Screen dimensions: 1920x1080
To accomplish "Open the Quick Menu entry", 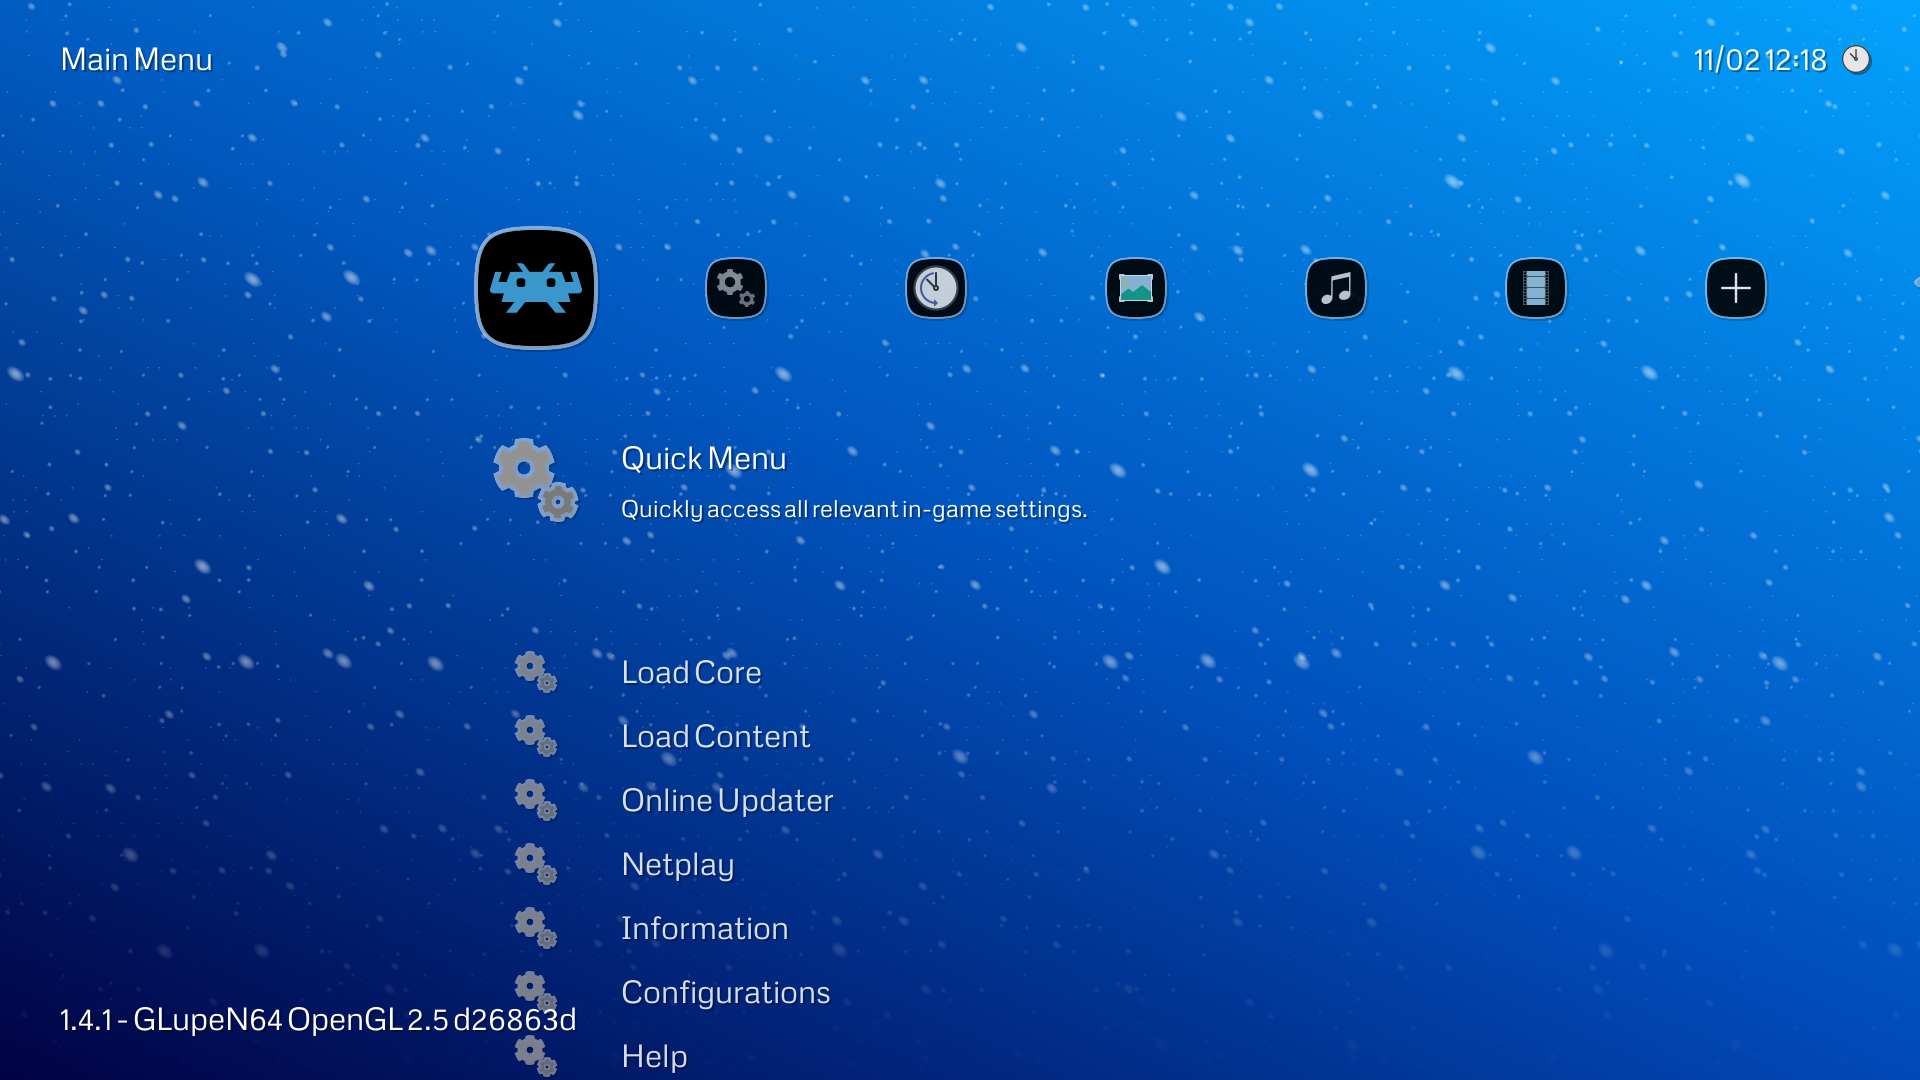I will (x=704, y=459).
